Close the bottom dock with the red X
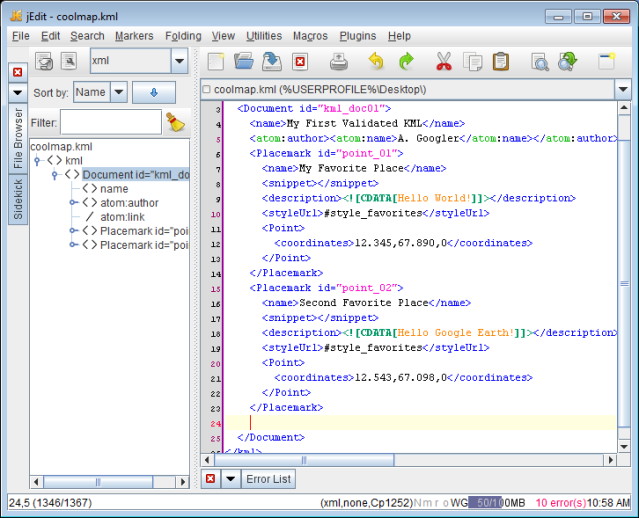The image size is (639, 518). (211, 478)
